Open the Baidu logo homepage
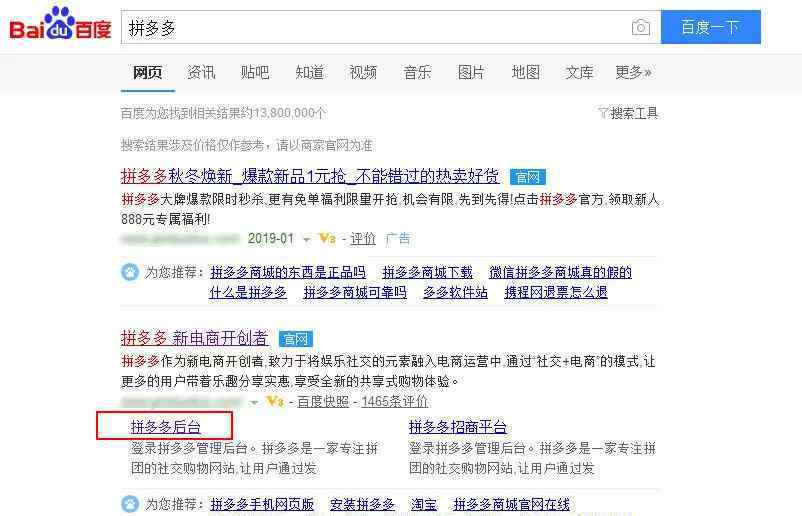This screenshot has width=802, height=516. (x=60, y=24)
